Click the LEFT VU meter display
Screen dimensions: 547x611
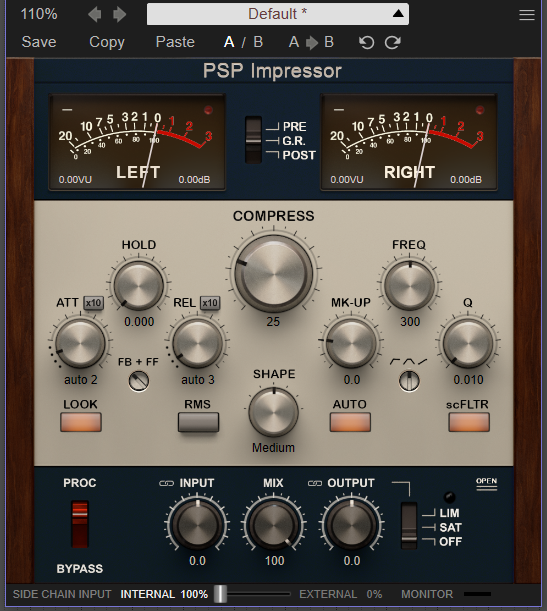pos(137,142)
